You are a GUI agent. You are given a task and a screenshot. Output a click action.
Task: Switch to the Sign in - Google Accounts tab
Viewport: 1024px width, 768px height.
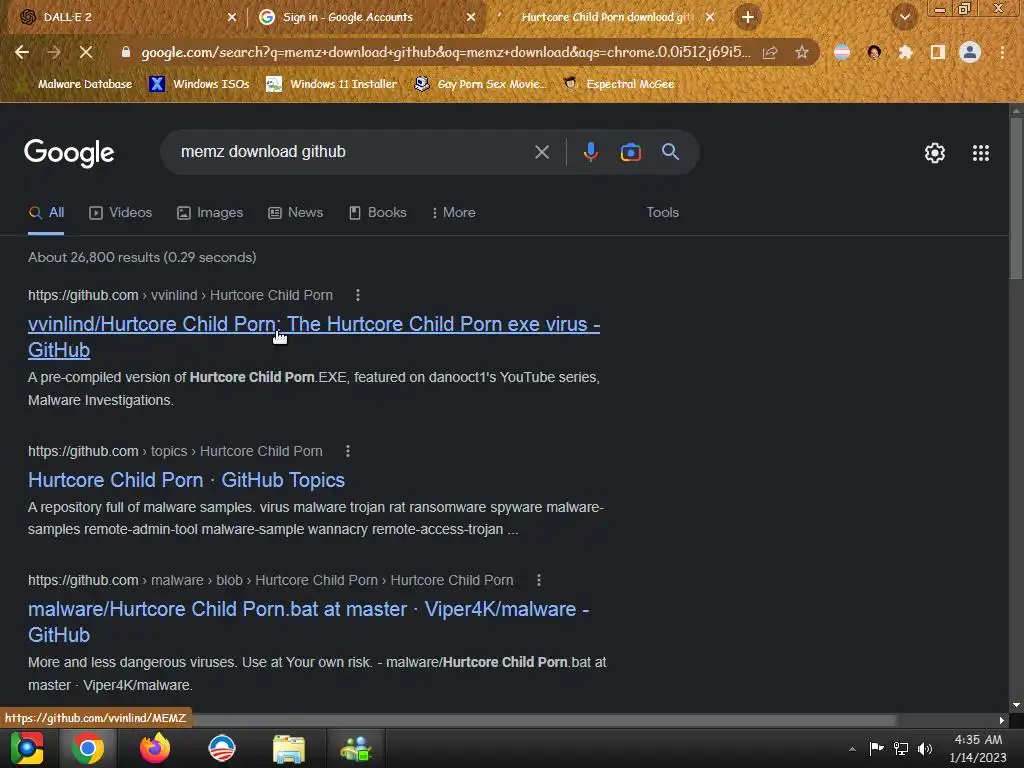(367, 17)
